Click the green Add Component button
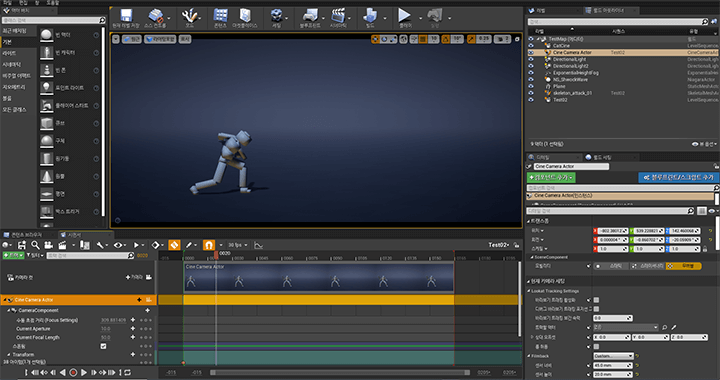The width and height of the screenshot is (720, 380). tap(551, 177)
